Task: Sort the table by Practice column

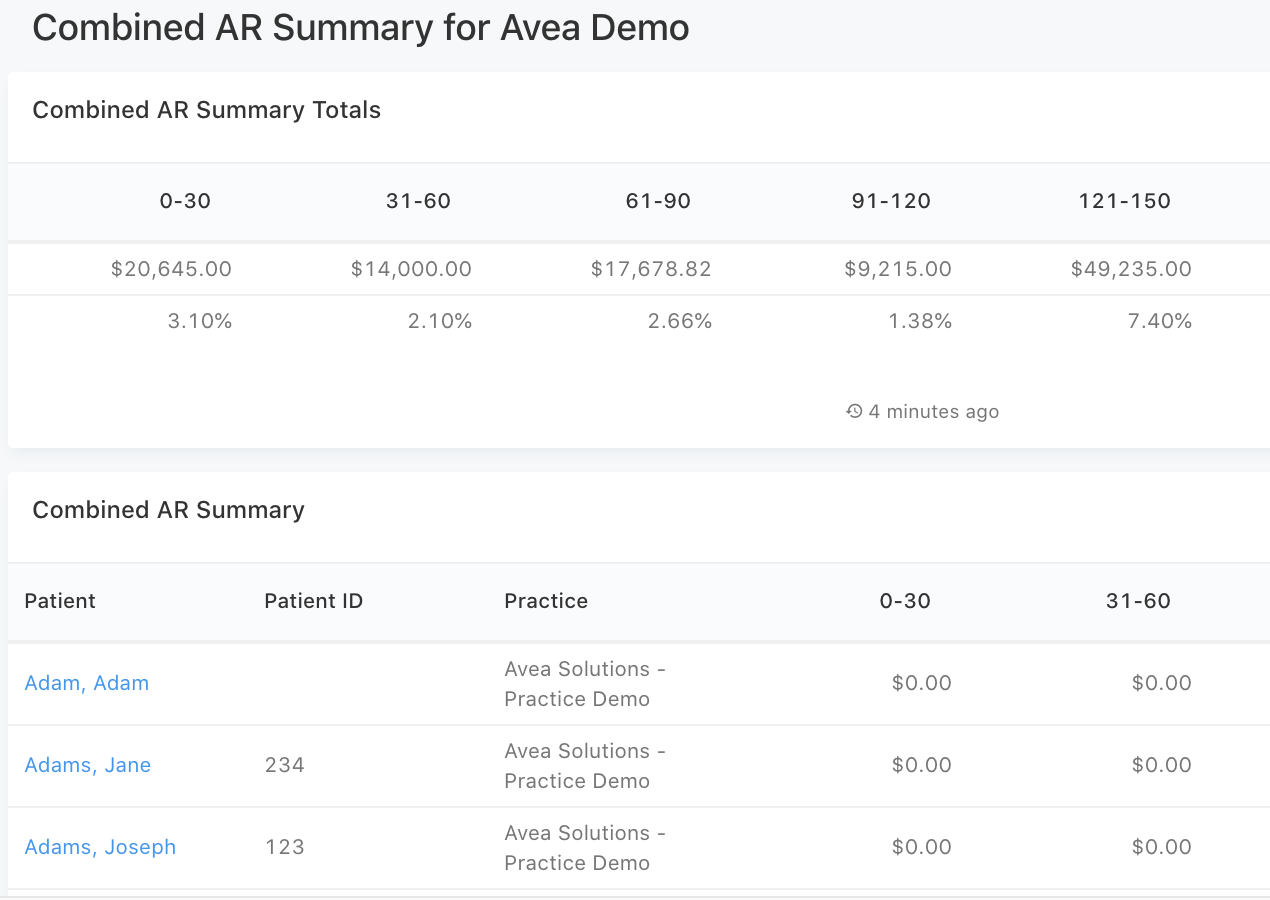Action: click(544, 601)
